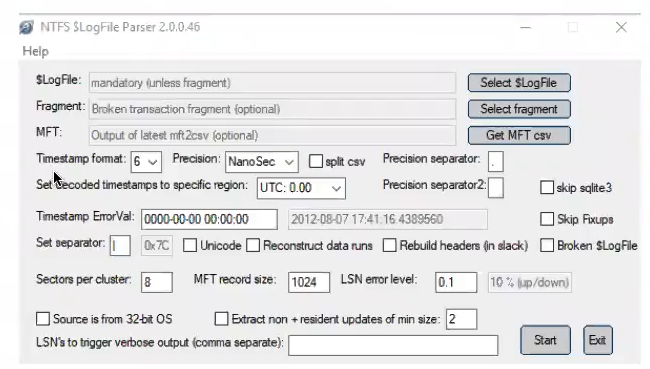This screenshot has height=369, width=650.
Task: Click the LSN error level field
Action: tap(456, 282)
